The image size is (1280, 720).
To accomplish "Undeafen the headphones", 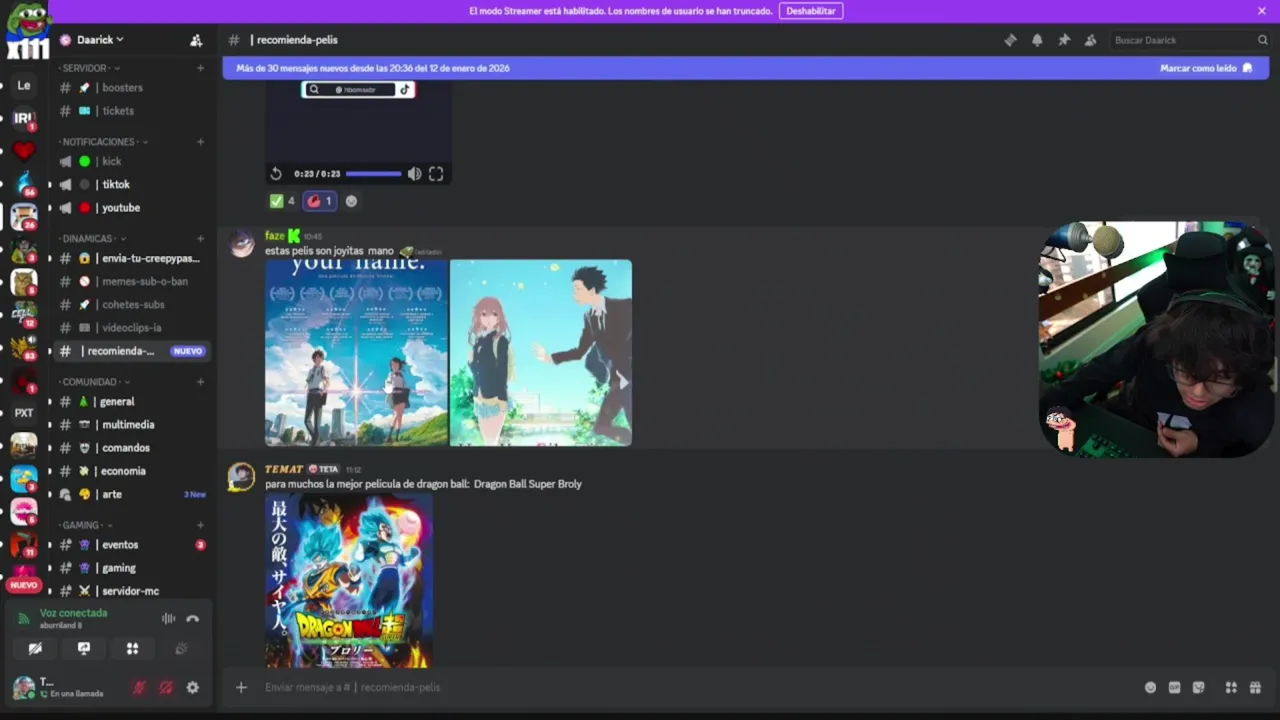I will tap(166, 688).
